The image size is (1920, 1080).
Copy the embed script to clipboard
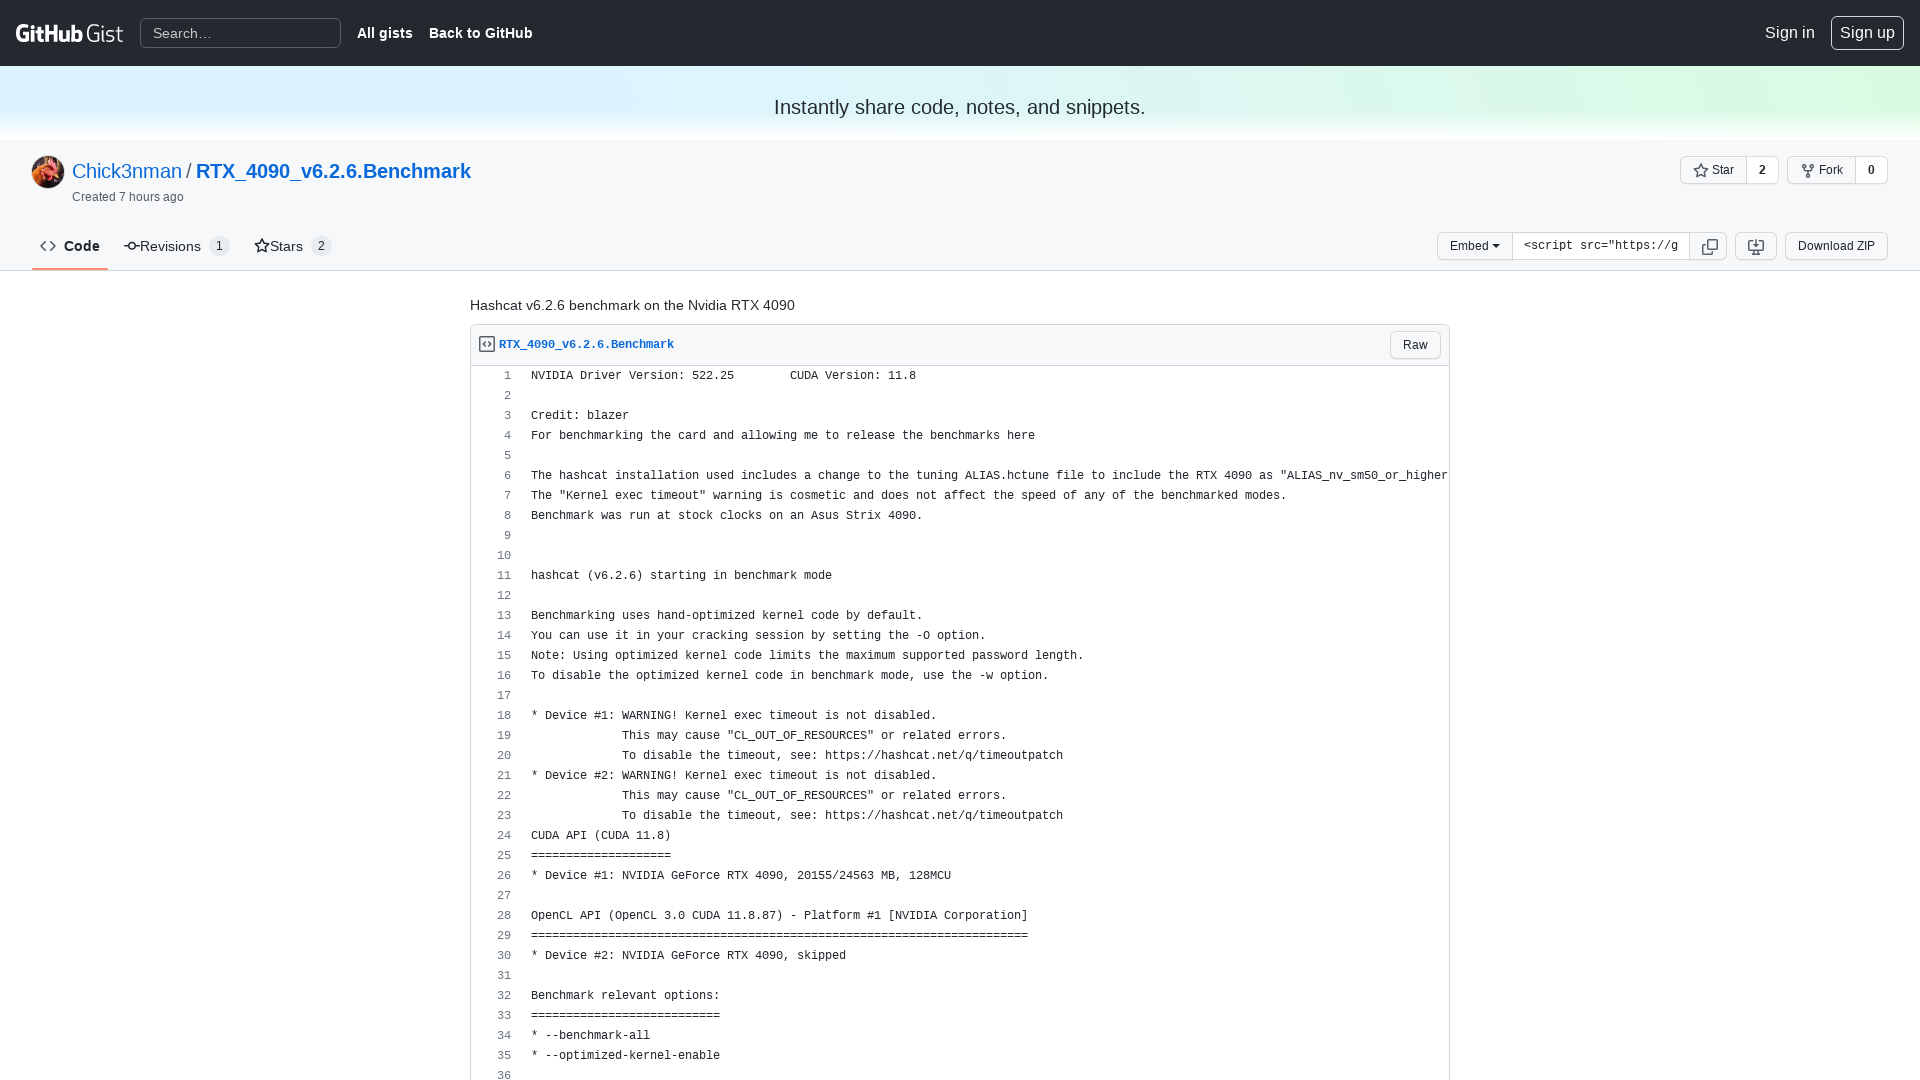(1709, 246)
